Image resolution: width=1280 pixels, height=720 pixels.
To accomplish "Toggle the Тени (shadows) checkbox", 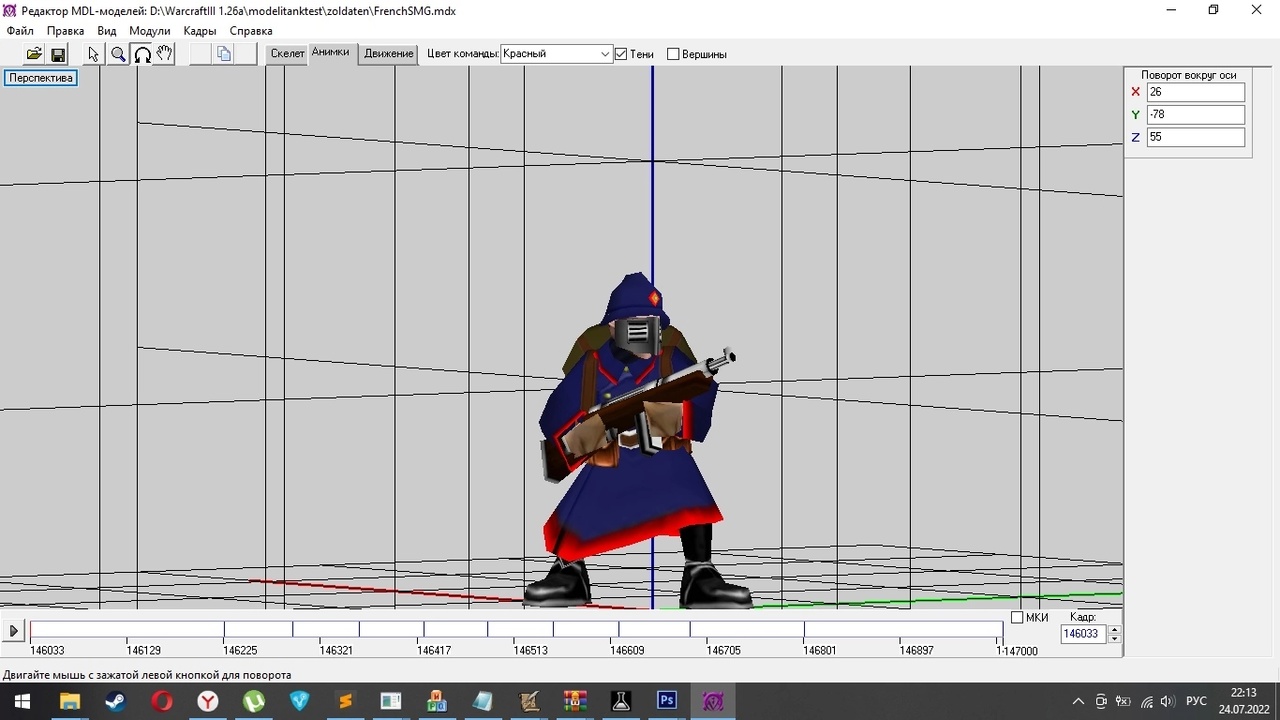I will (x=621, y=54).
